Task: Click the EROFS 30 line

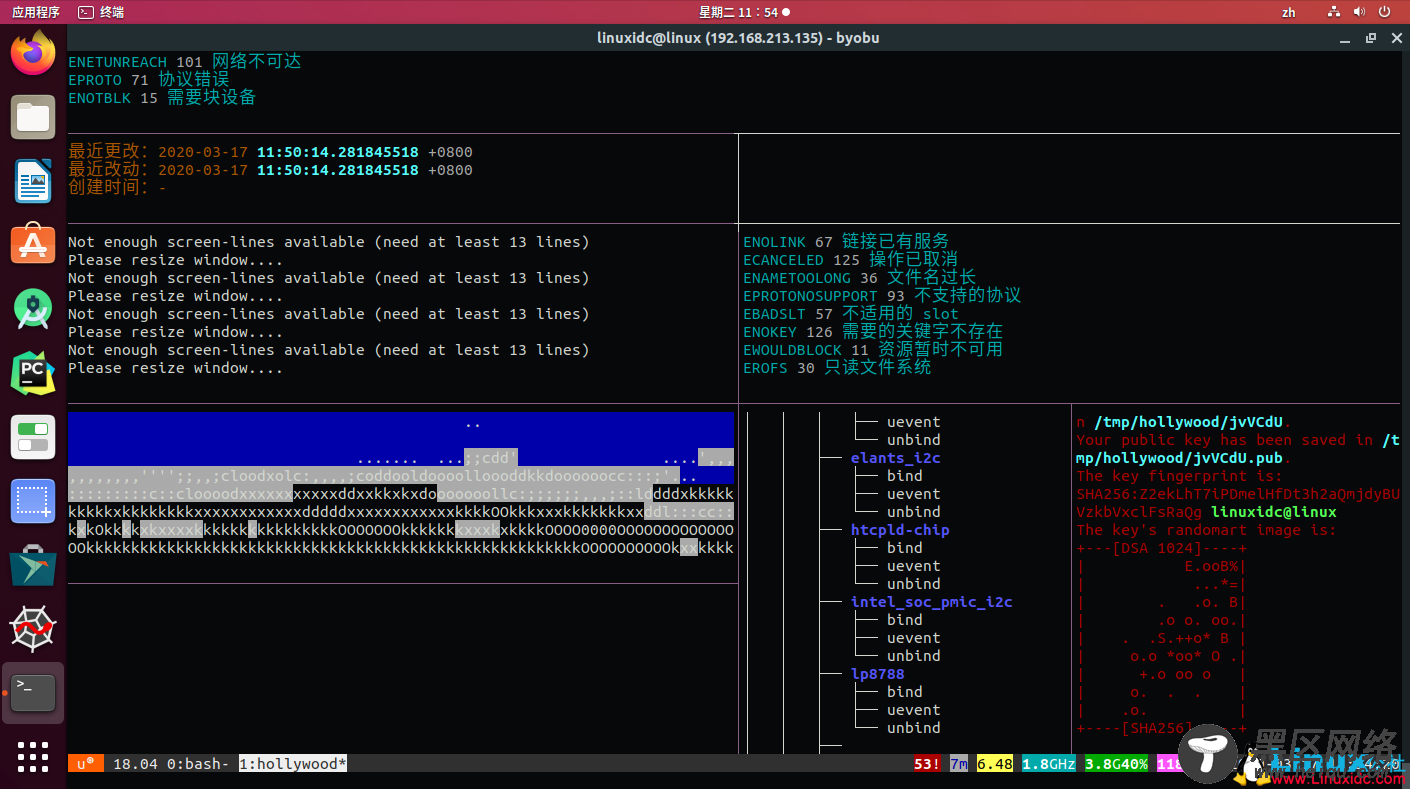Action: pos(837,368)
